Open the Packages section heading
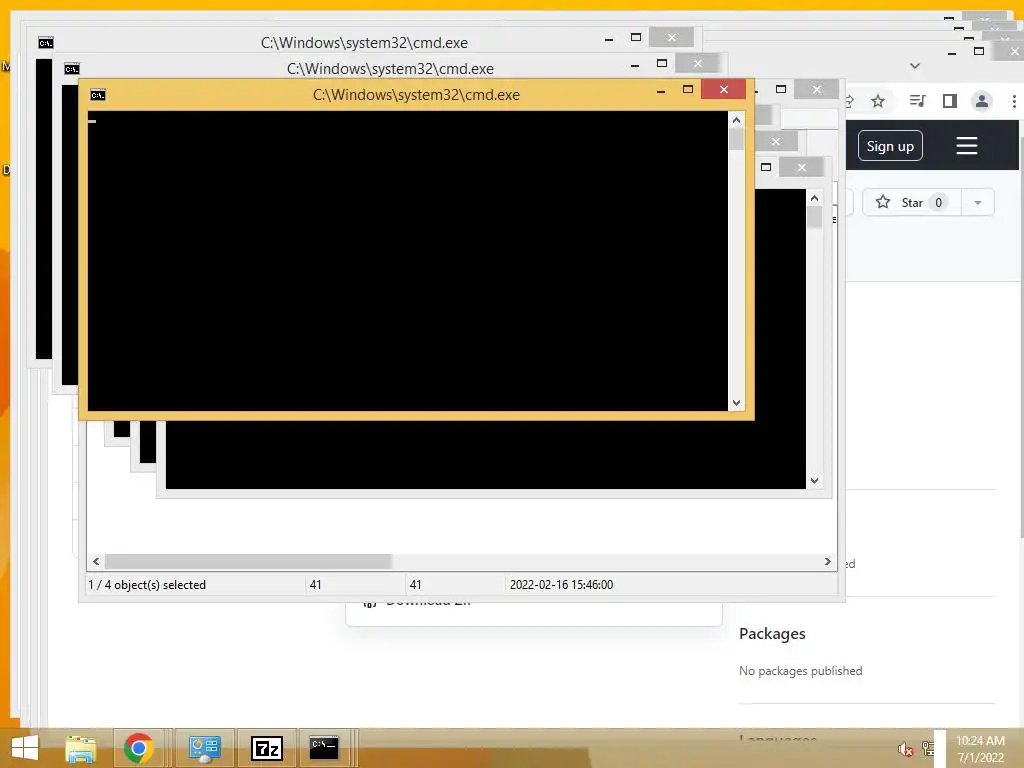This screenshot has width=1024, height=768. coord(772,633)
